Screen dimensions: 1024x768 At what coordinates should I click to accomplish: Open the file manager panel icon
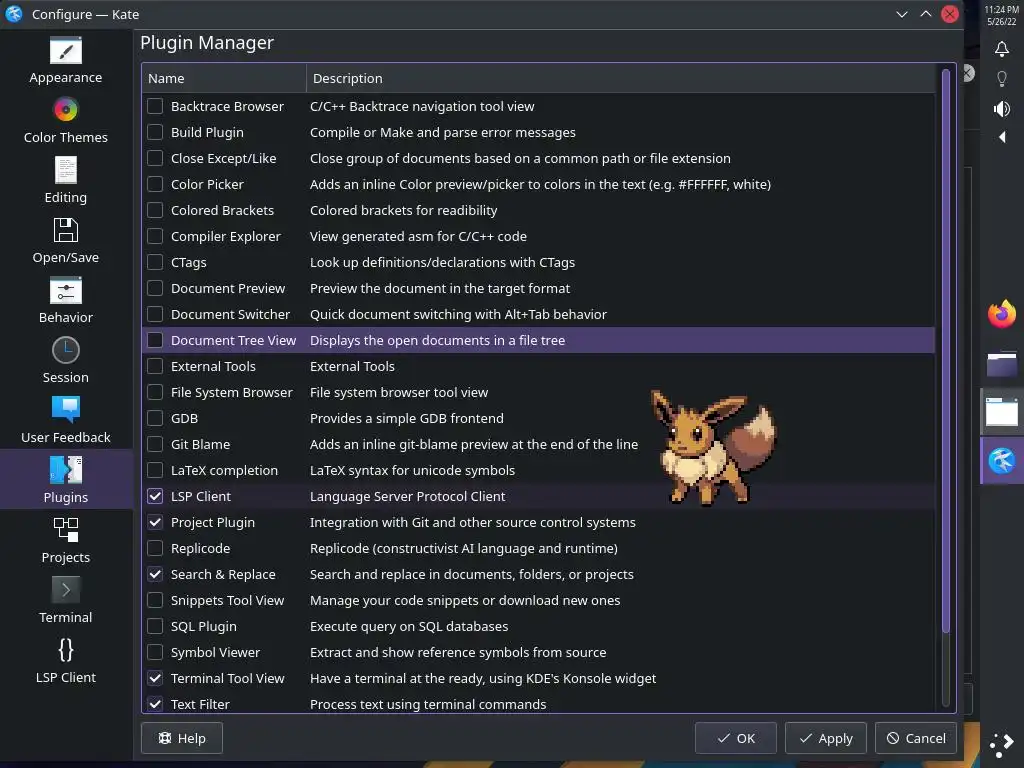[1001, 364]
